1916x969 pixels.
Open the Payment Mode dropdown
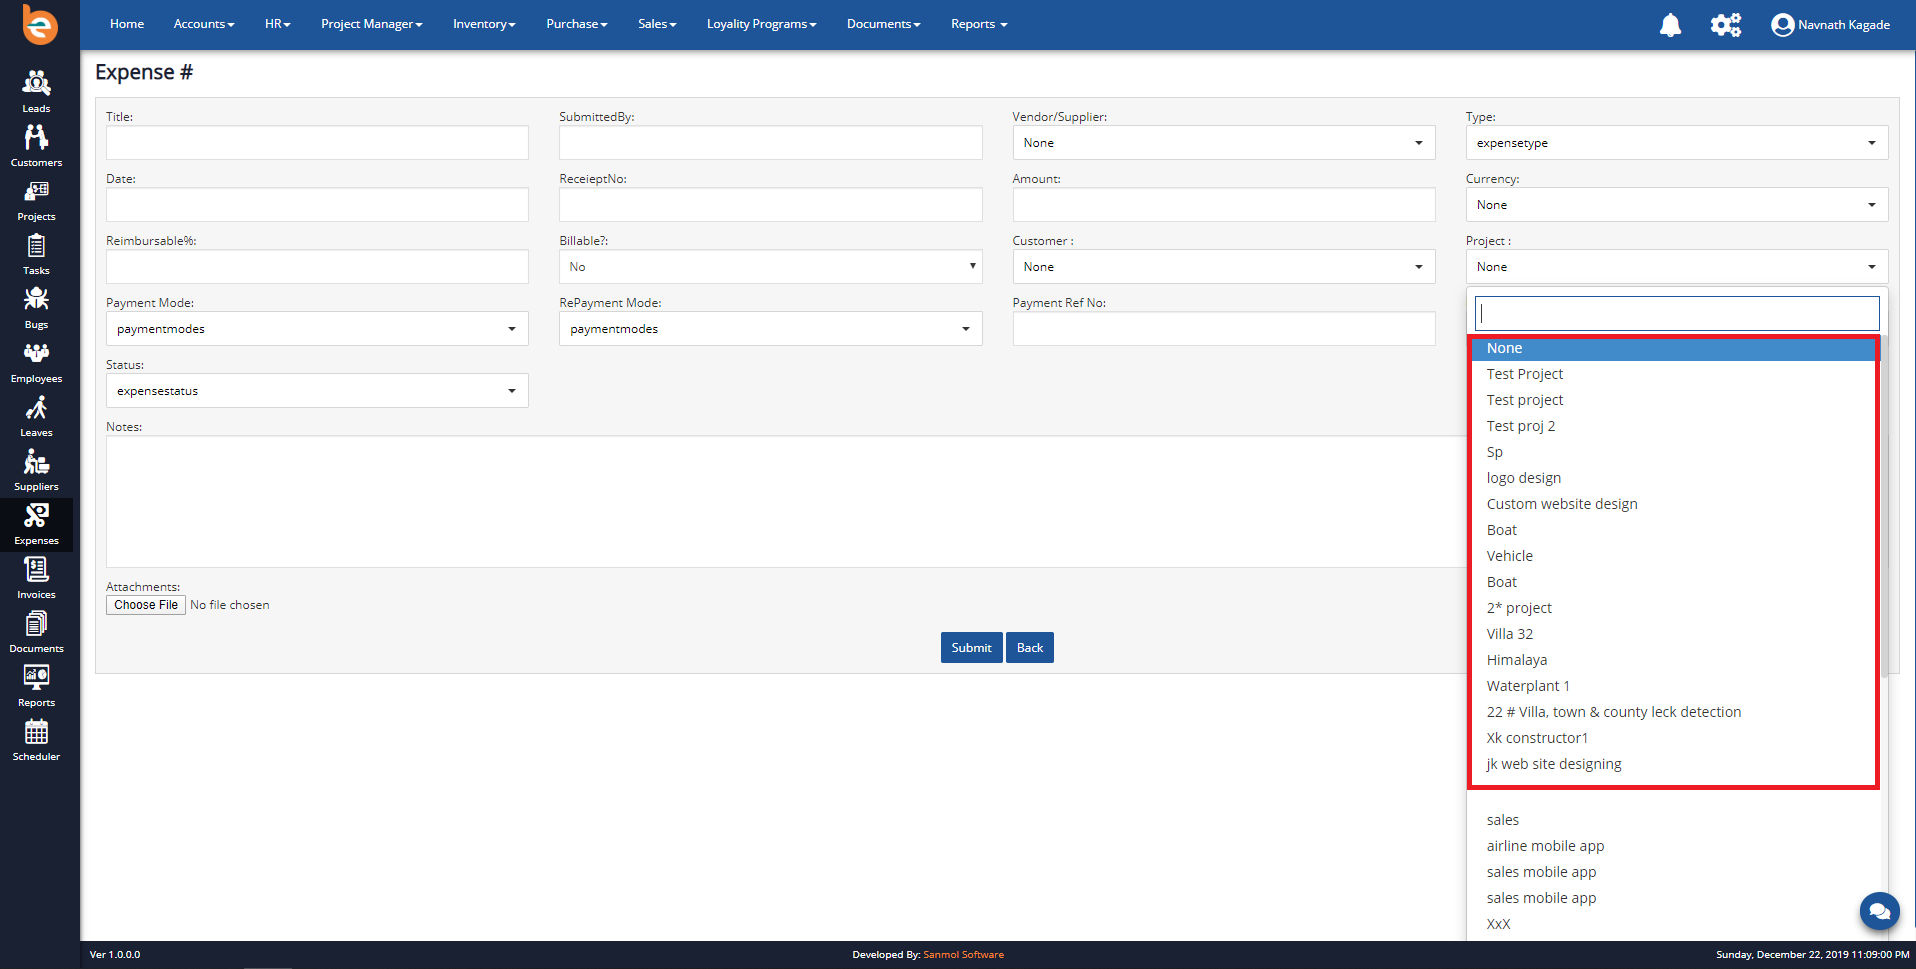pos(317,329)
